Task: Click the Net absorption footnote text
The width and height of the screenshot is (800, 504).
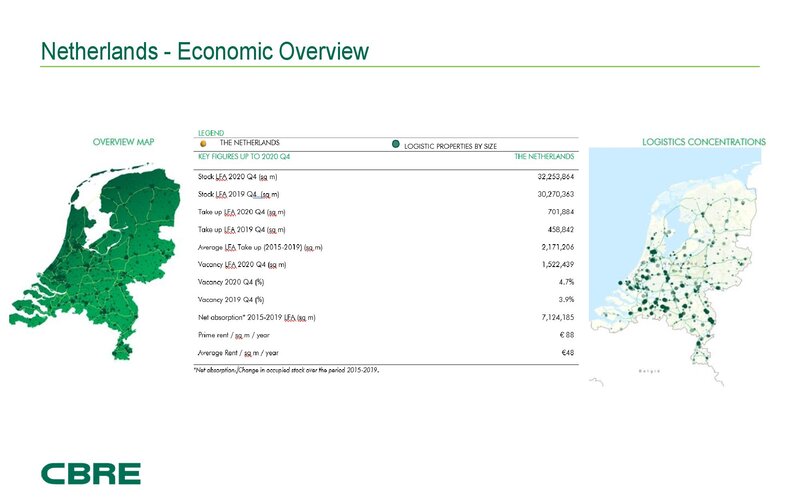Action: (x=286, y=369)
